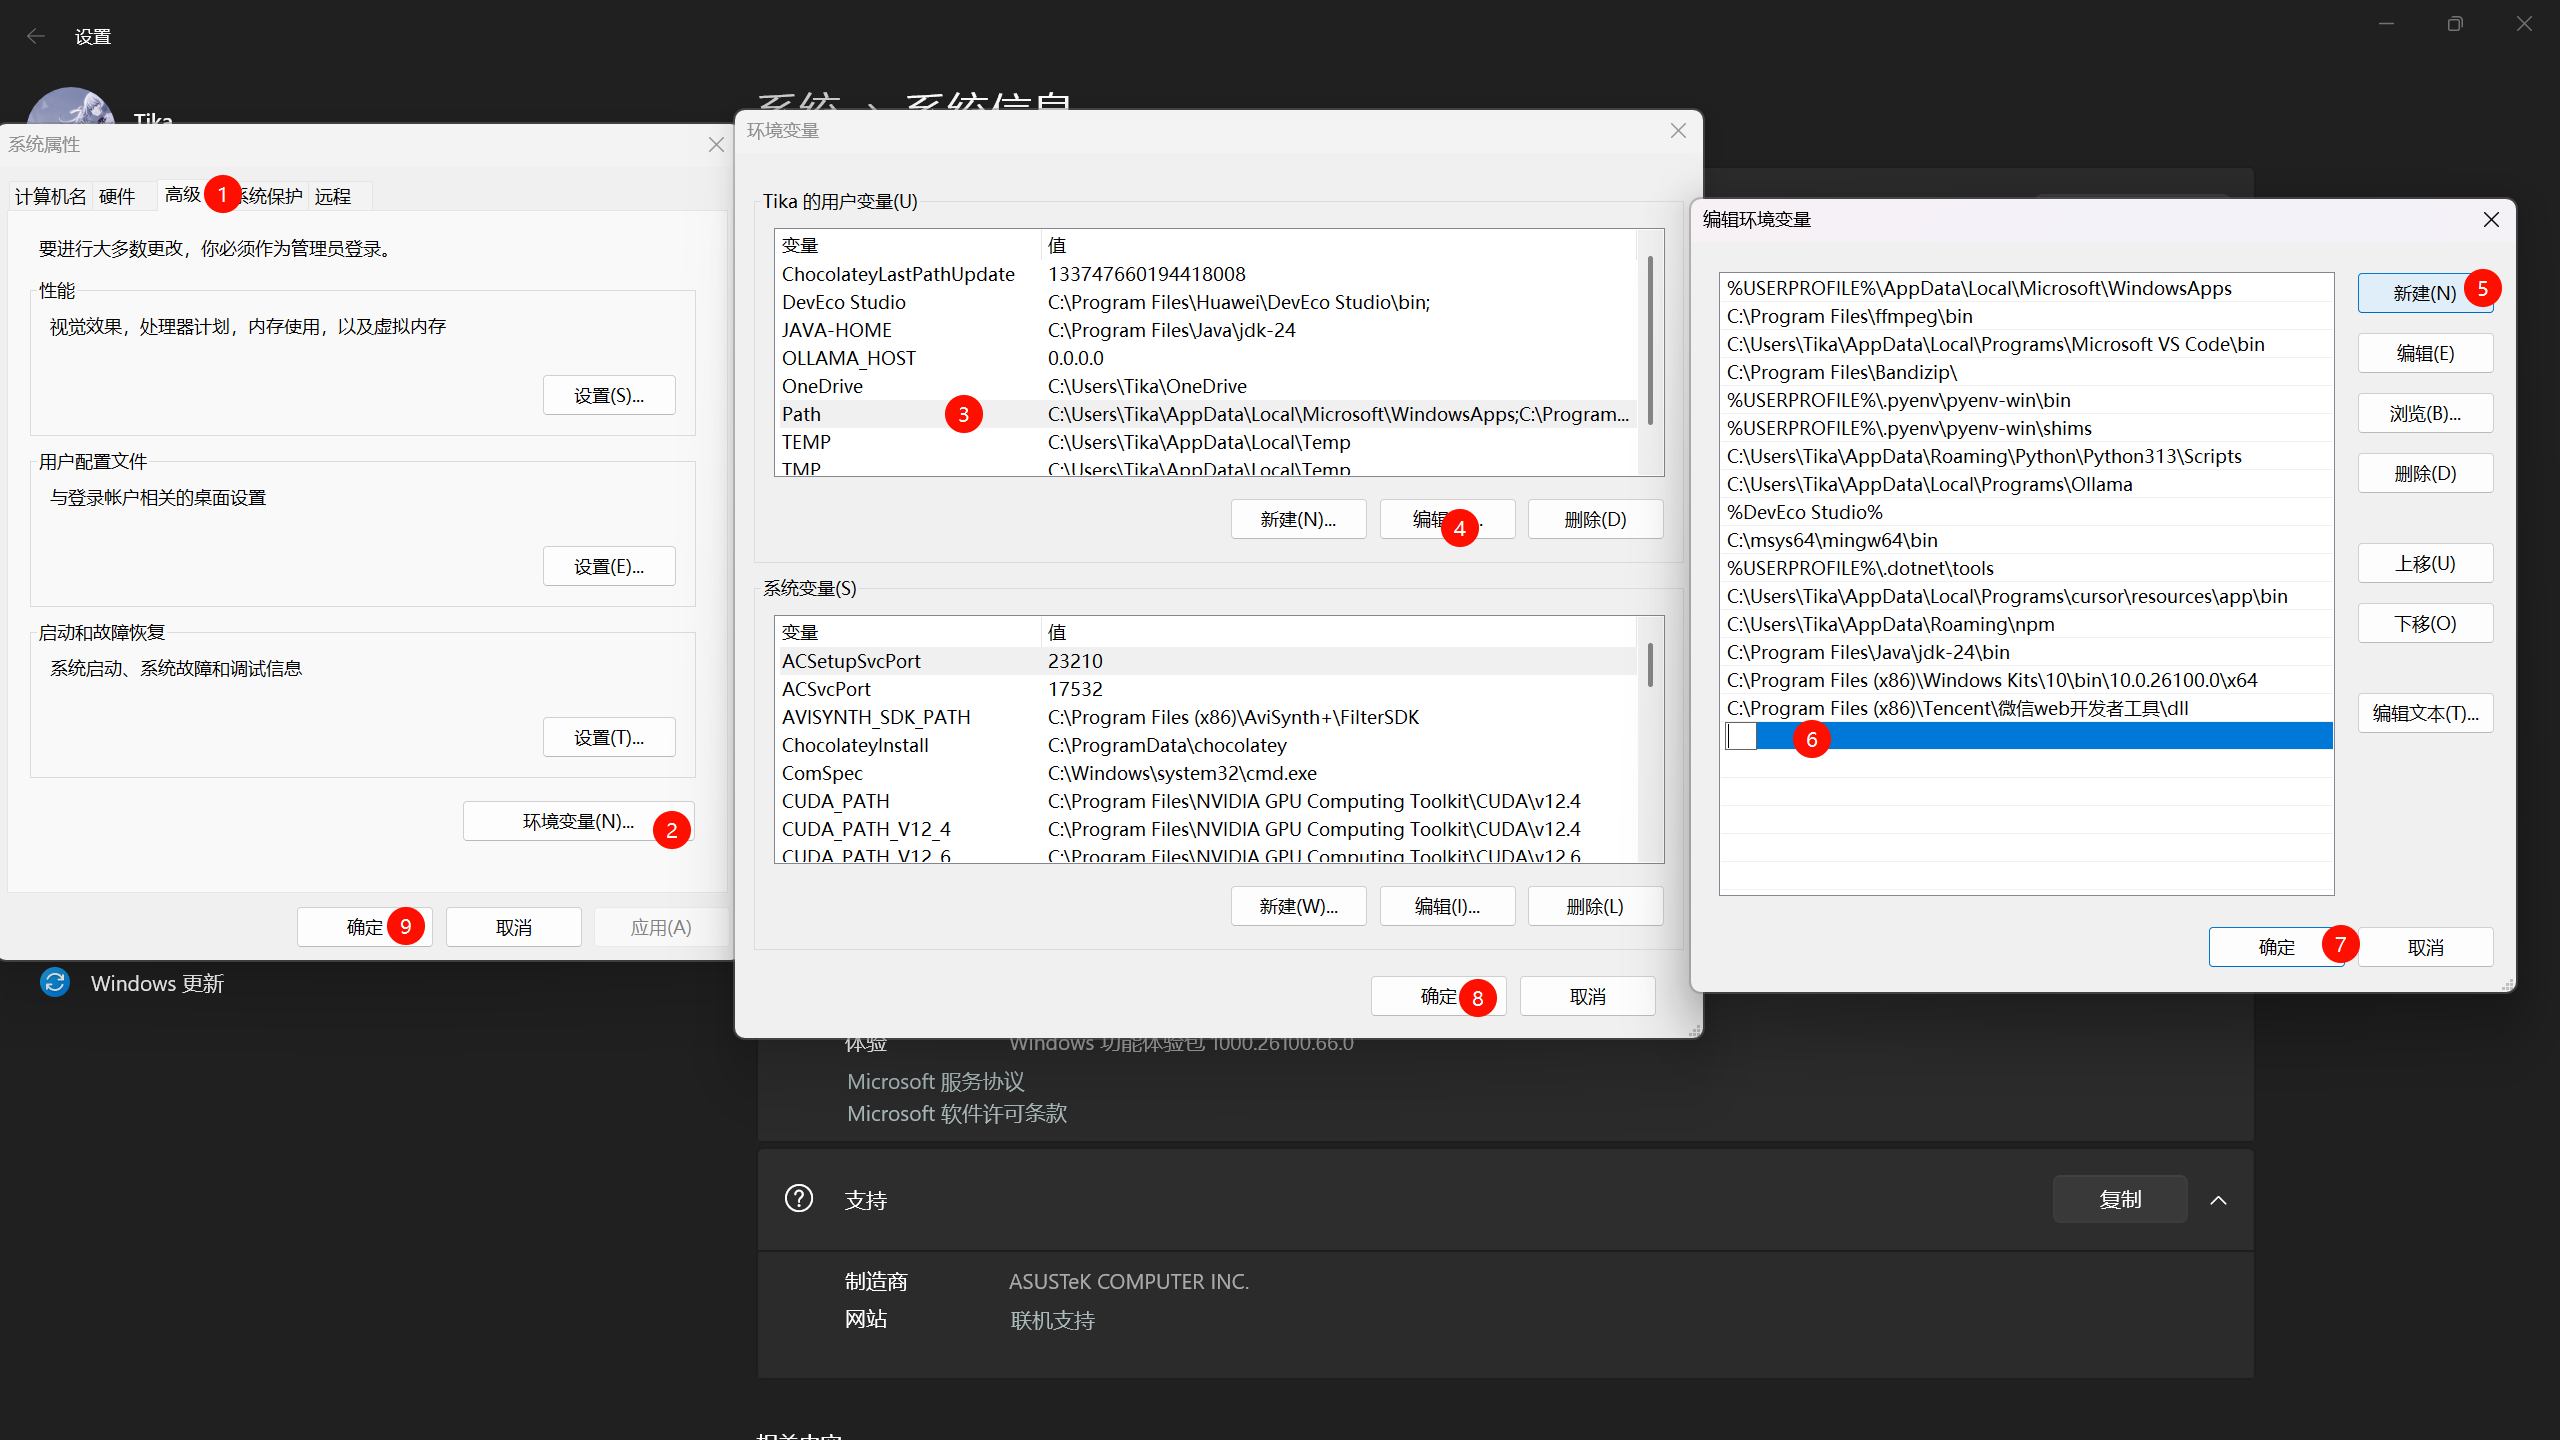Click the 编辑文本(T)... button
Viewport: 2560px width, 1440px height.
click(x=2424, y=713)
